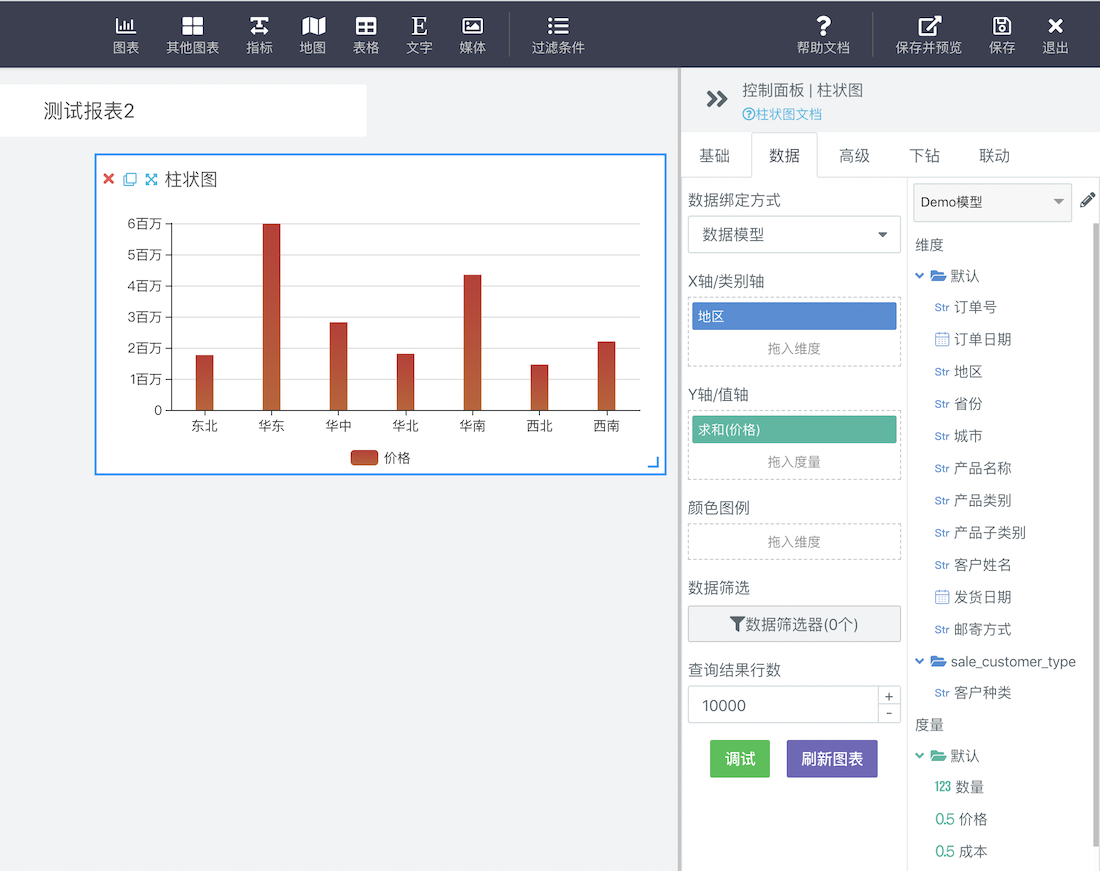Viewport: 1100px width, 871px height.
Task: Open 过滤条件 filter conditions
Action: 558,35
